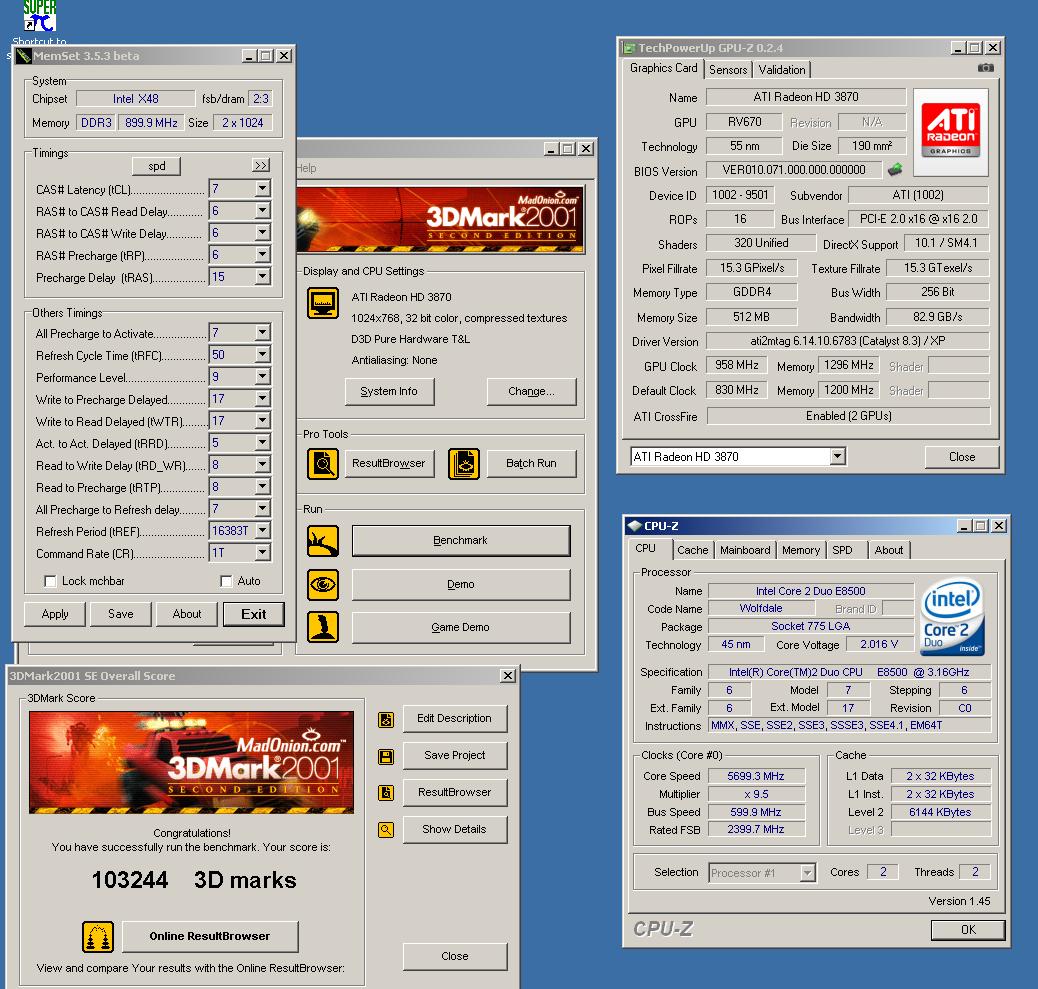1038x989 pixels.
Task: Click the Online ResultBrowser trees icon
Action: (98, 937)
